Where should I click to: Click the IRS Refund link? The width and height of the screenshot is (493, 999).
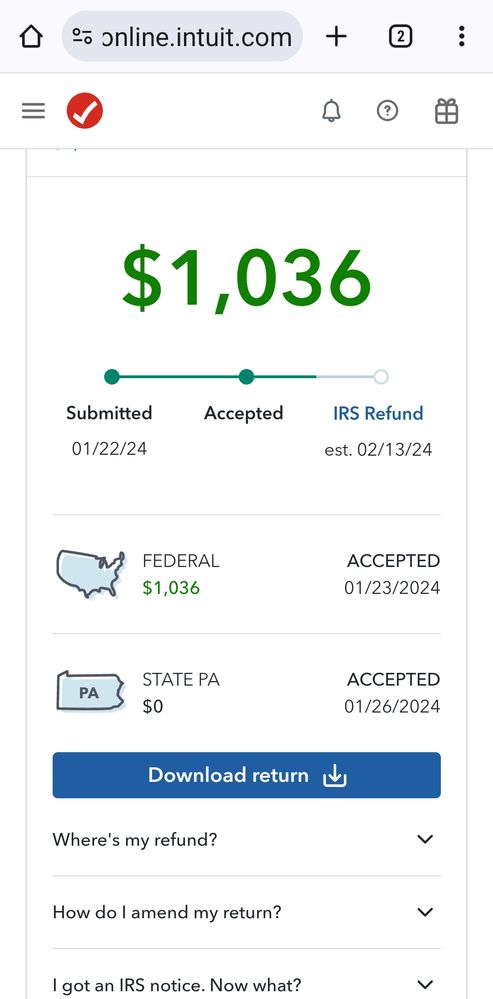coord(378,413)
